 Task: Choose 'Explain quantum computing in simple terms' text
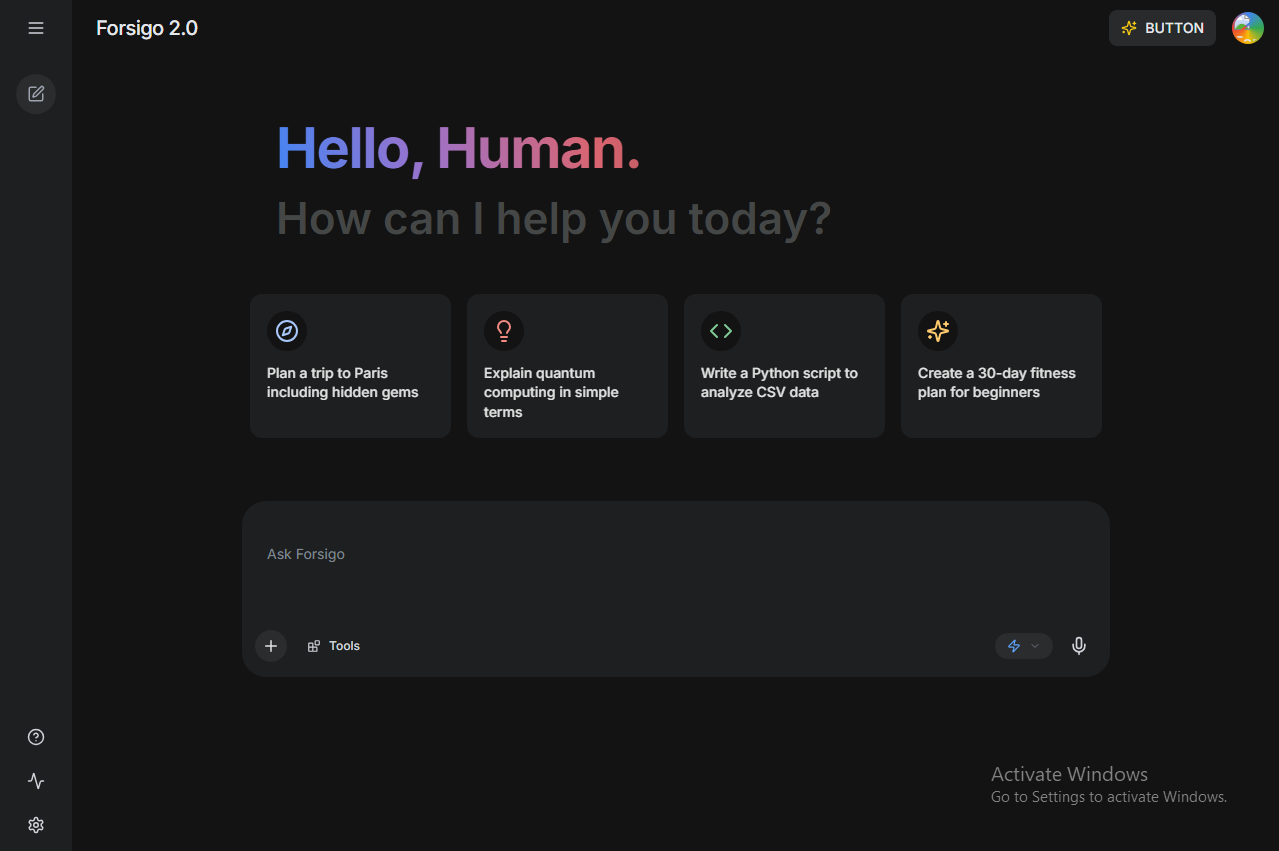(x=551, y=392)
